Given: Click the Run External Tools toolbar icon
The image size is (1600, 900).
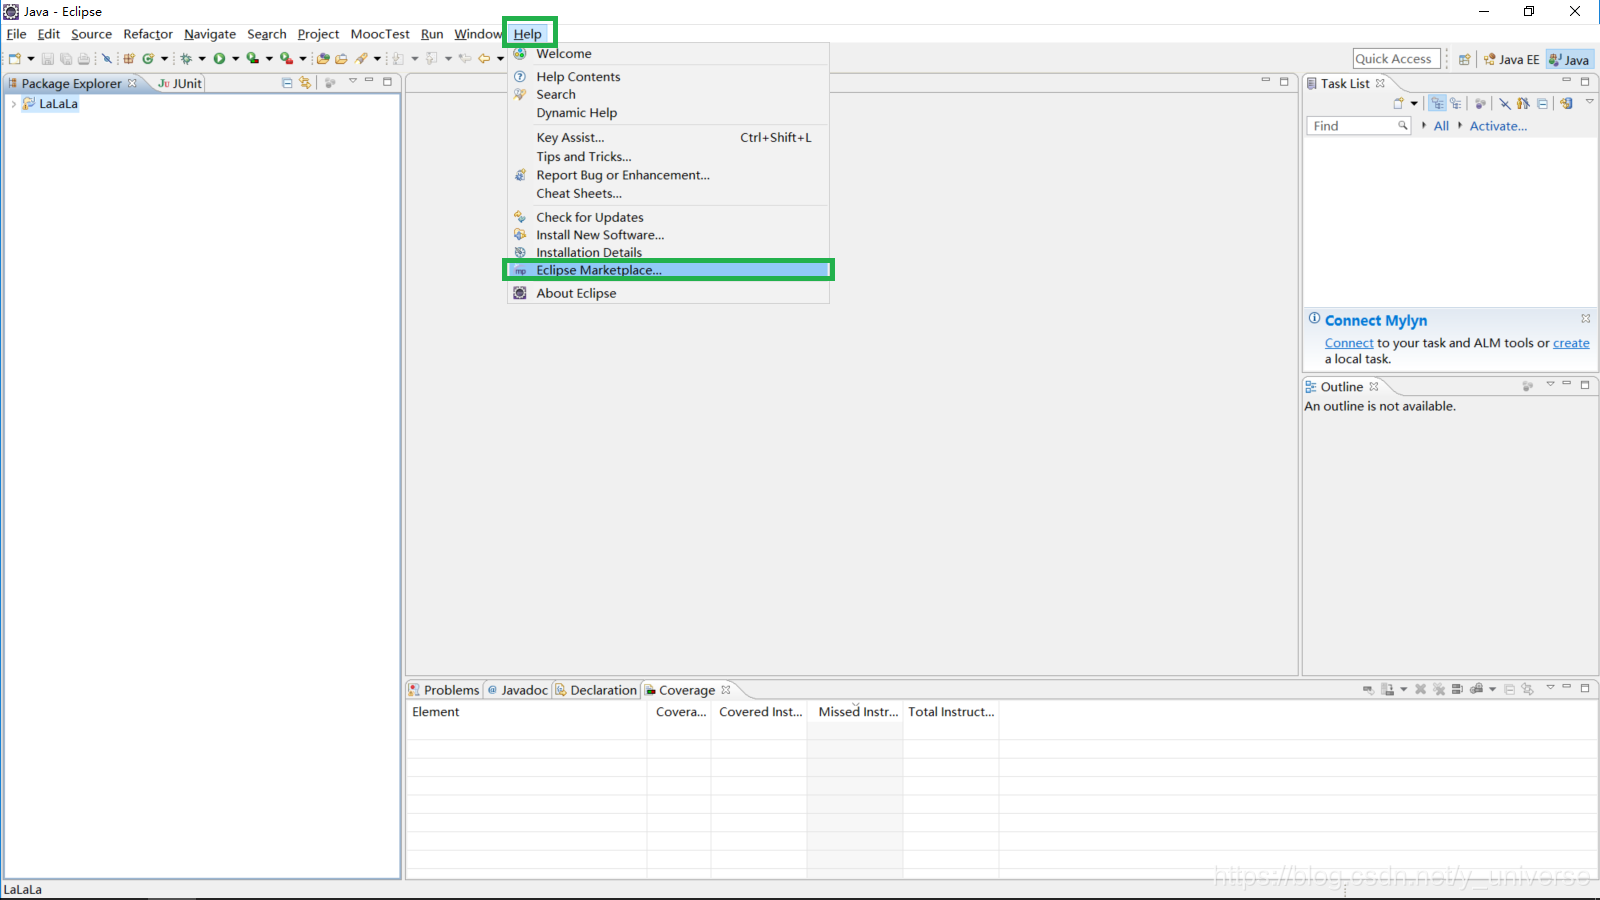Looking at the screenshot, I should pyautogui.click(x=286, y=59).
